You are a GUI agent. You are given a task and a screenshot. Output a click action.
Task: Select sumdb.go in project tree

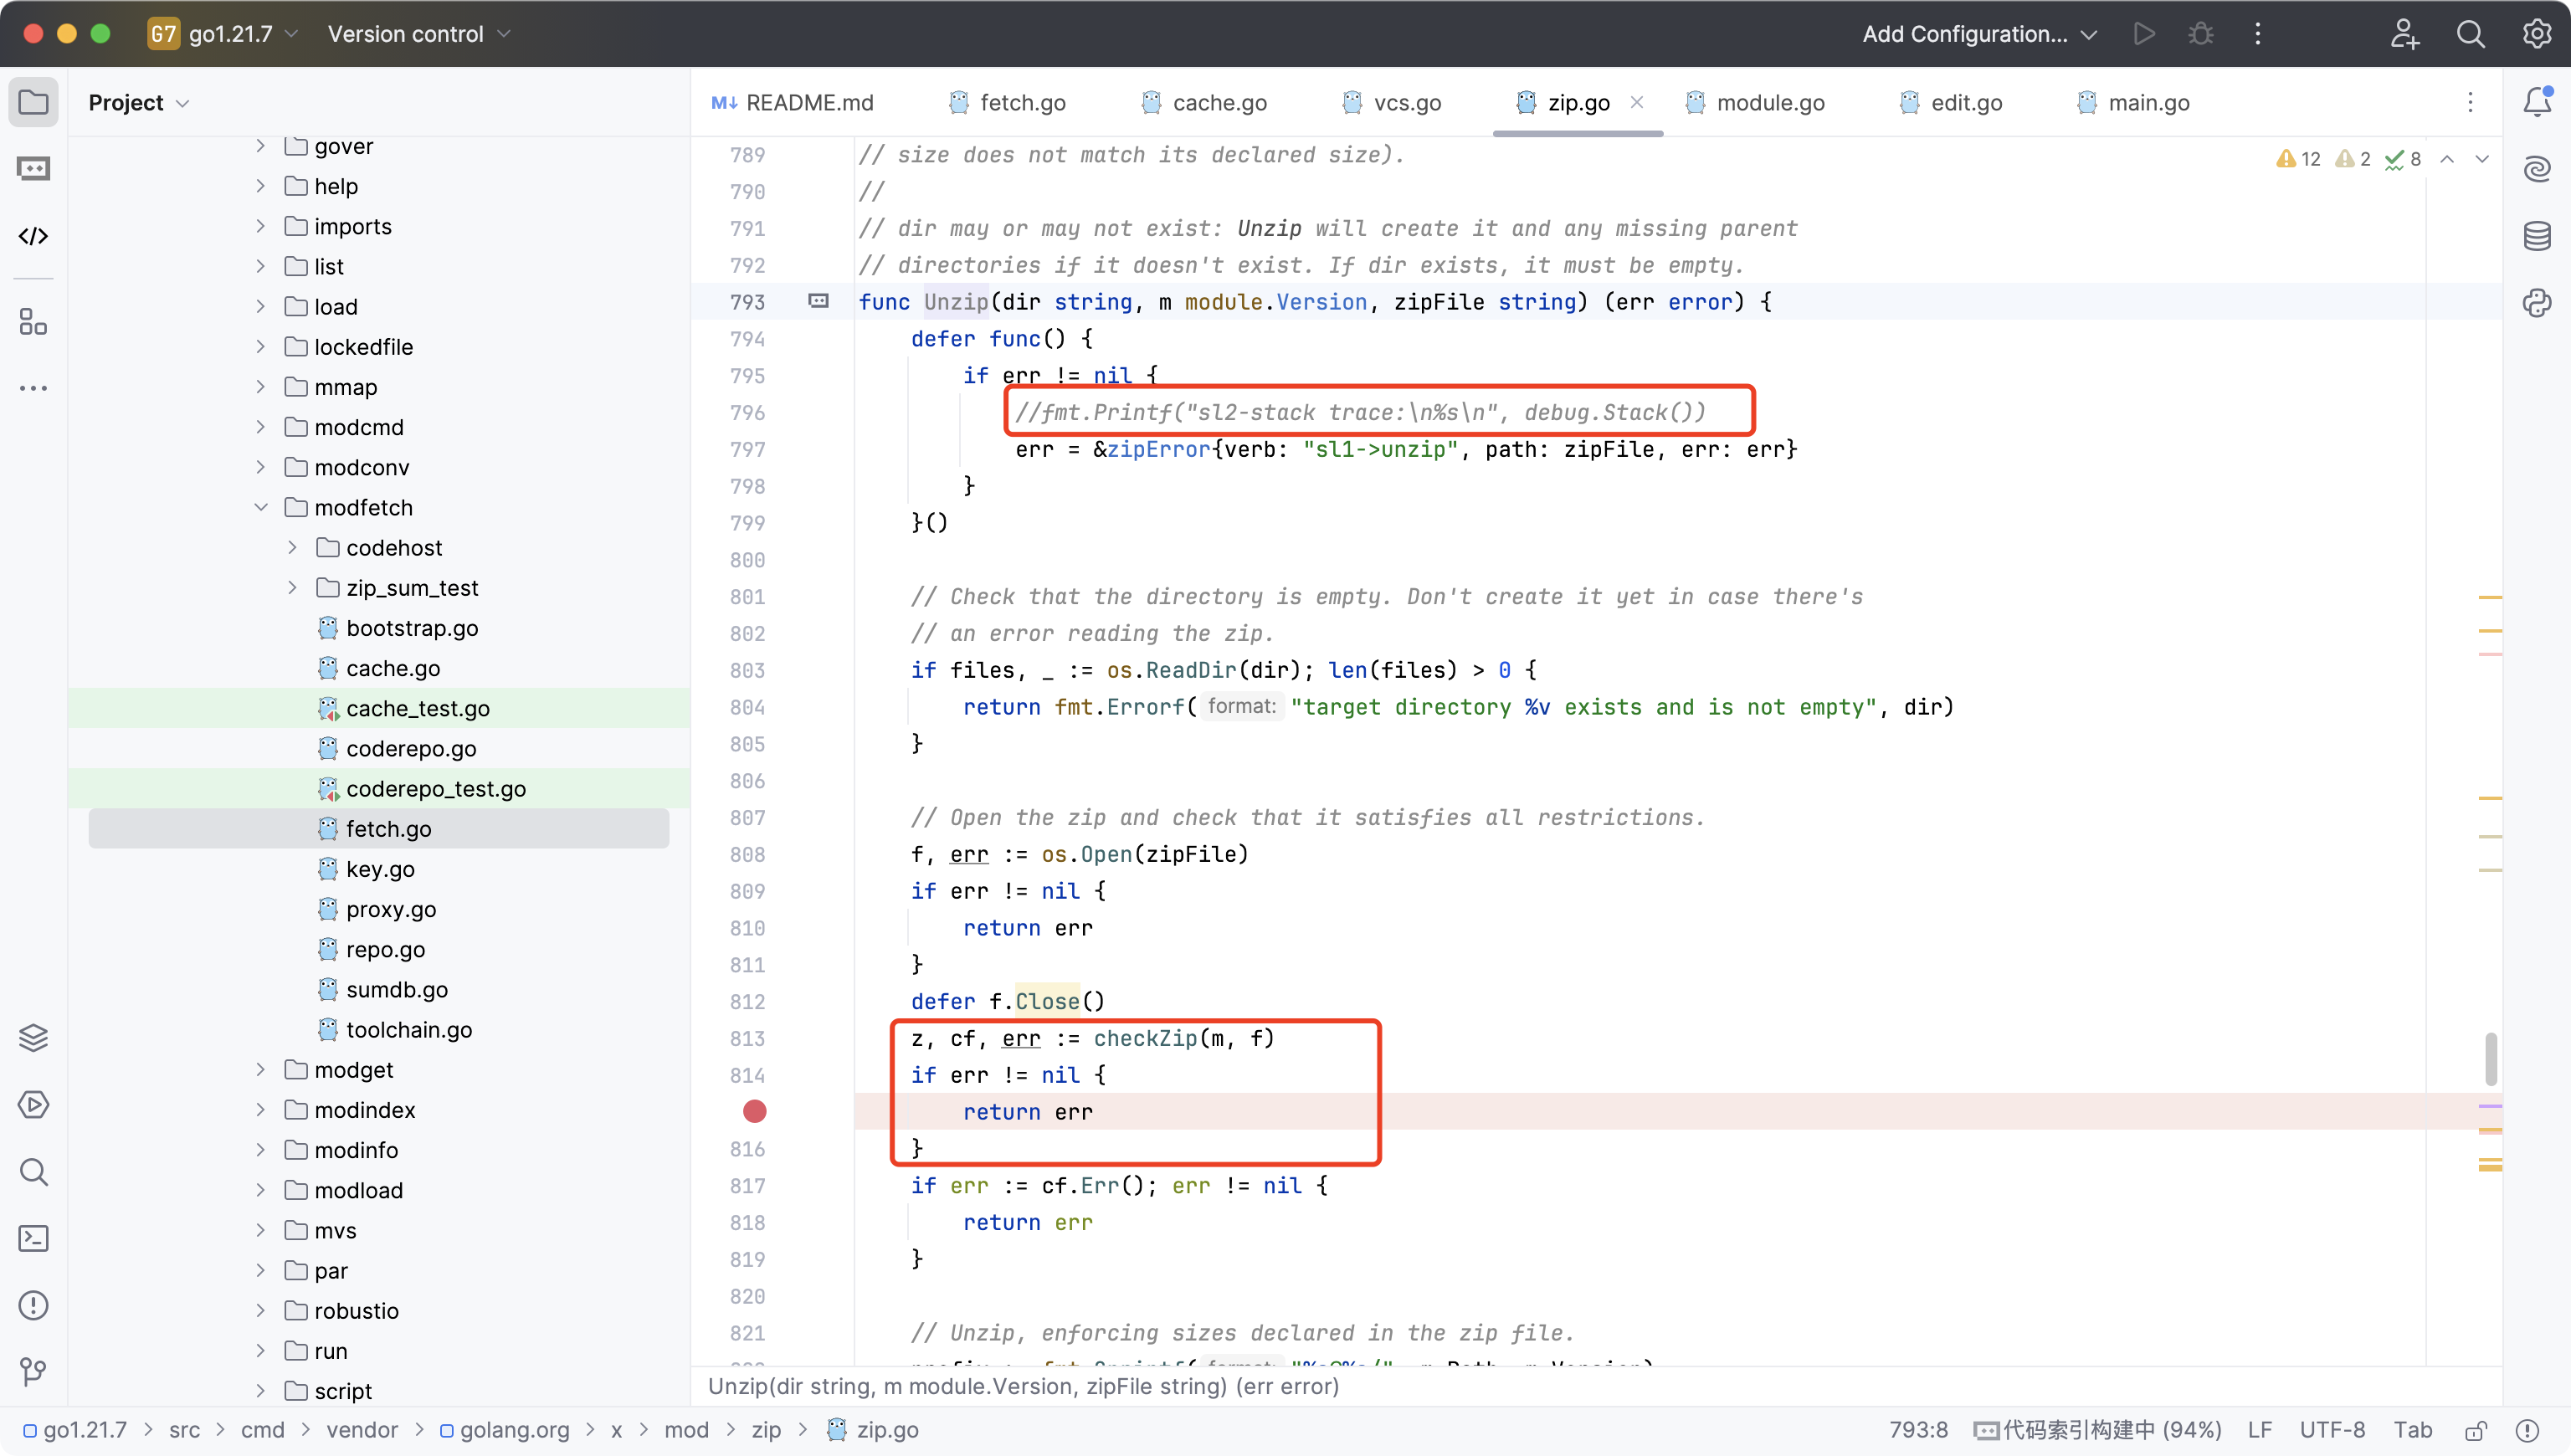pos(396,989)
